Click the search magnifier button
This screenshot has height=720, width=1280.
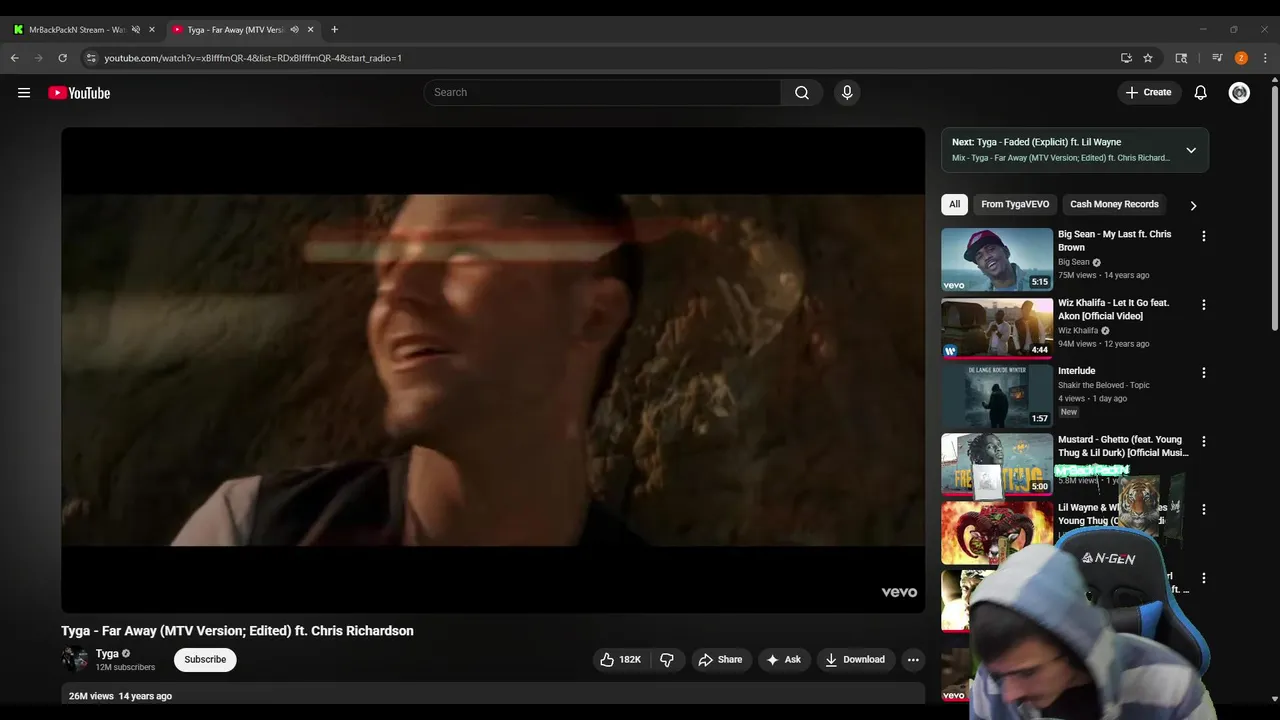click(802, 92)
